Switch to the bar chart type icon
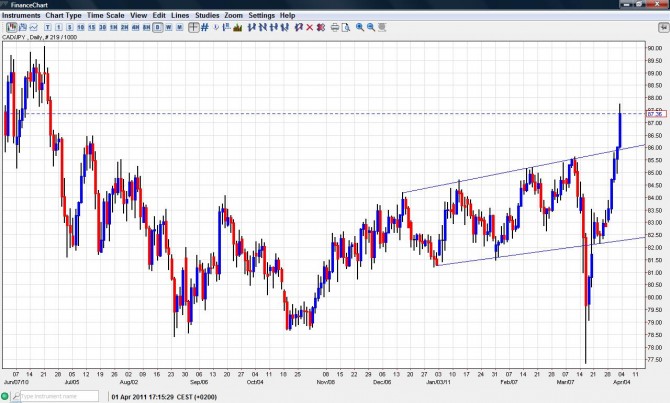The image size is (670, 403). [23, 27]
